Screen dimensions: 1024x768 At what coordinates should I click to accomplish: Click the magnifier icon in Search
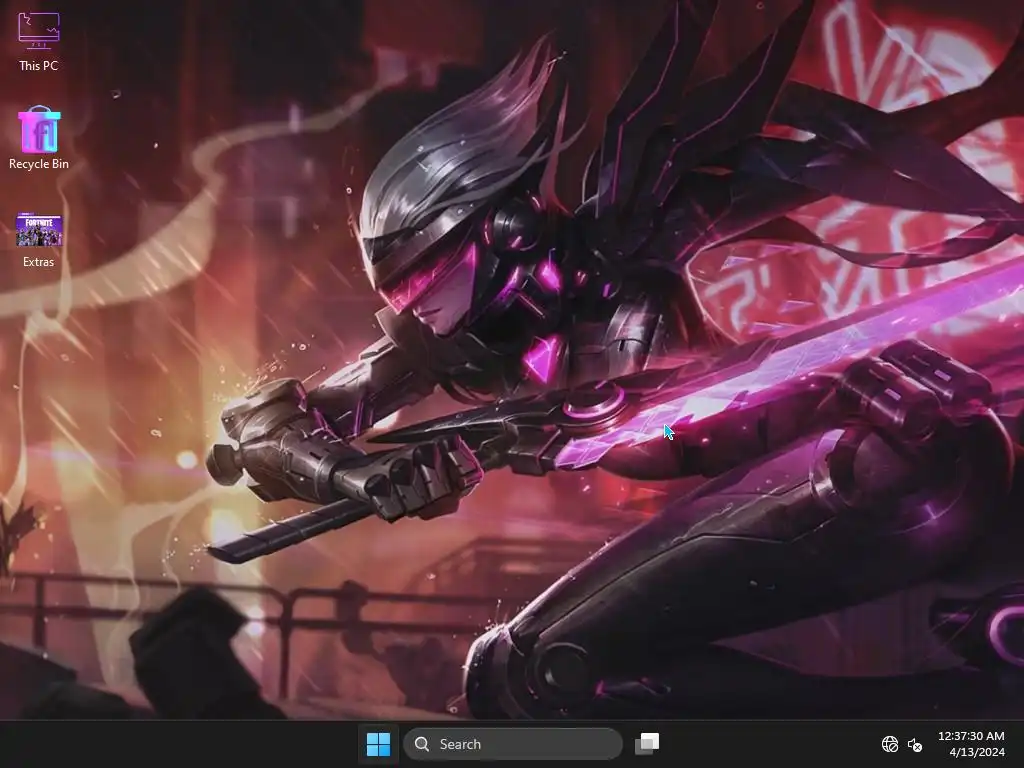(422, 744)
